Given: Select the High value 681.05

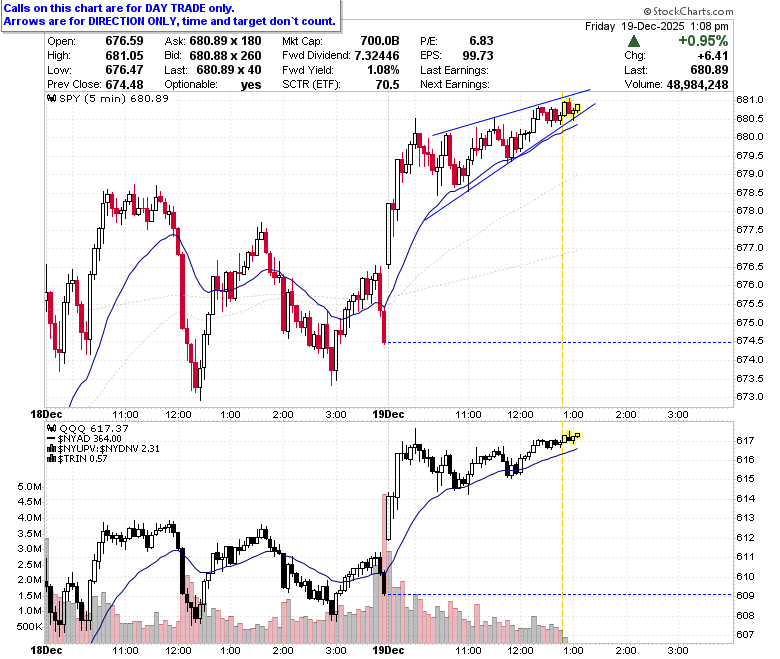Looking at the screenshot, I should [124, 55].
